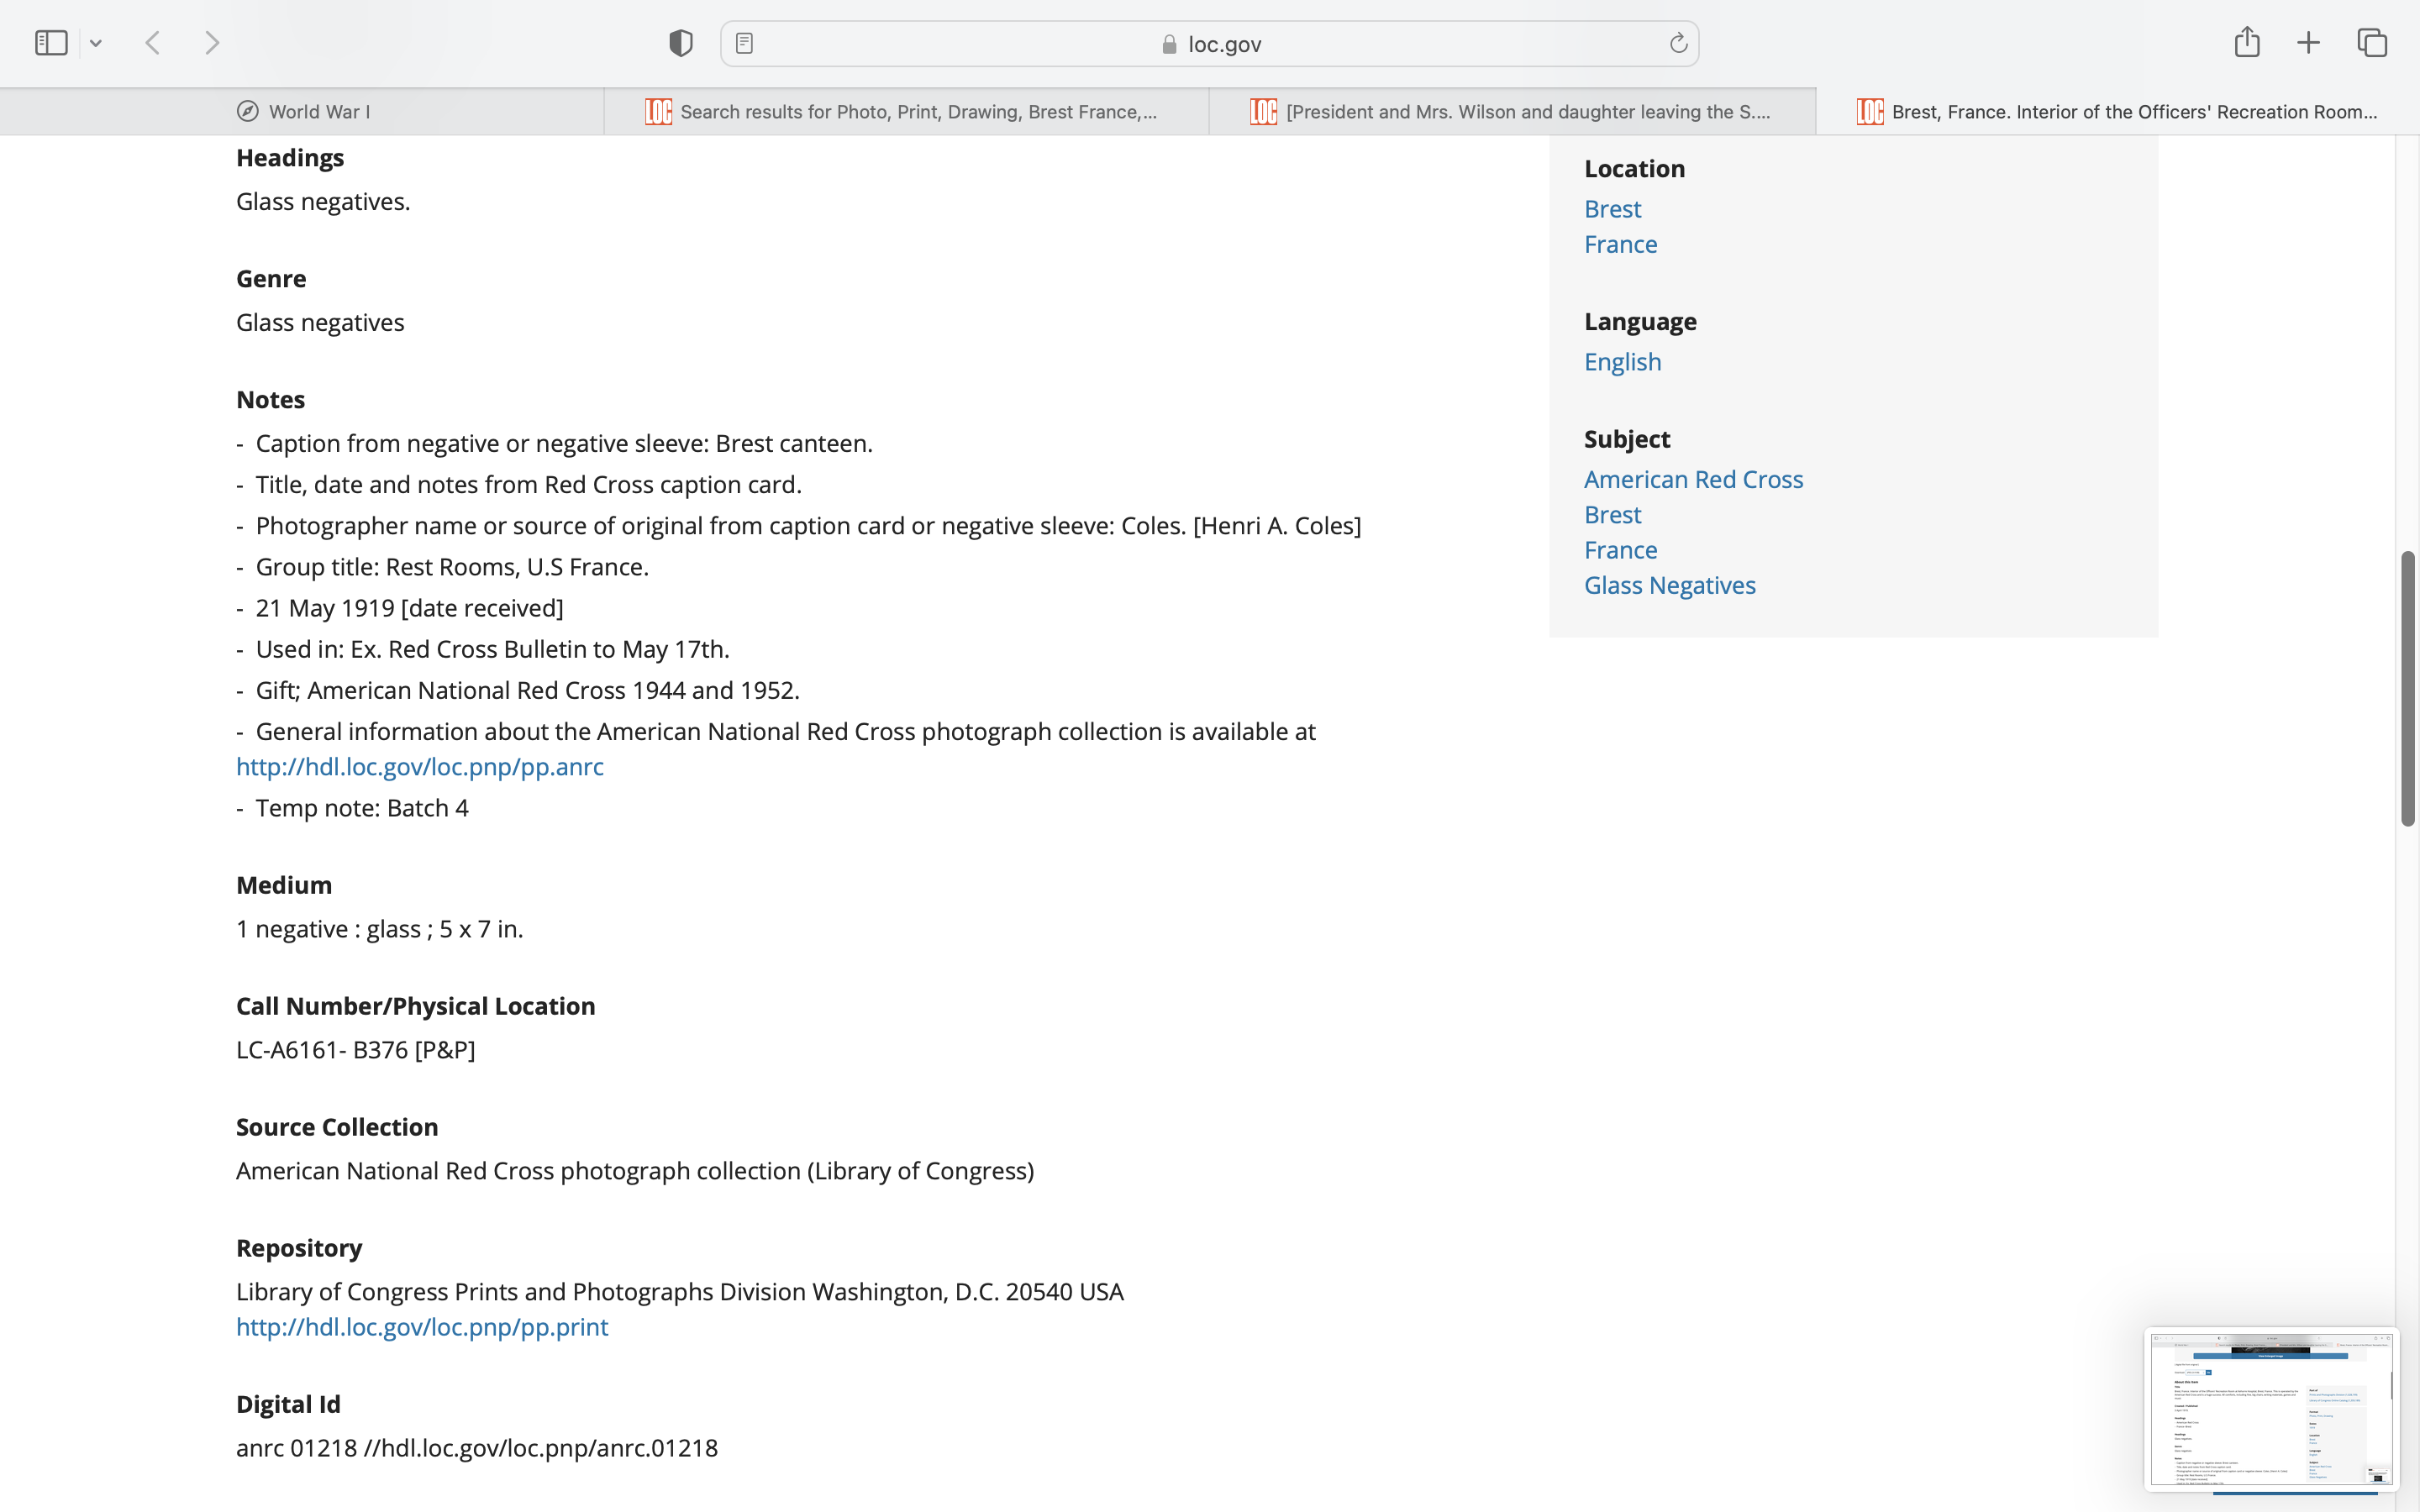
Task: Open sidebar options dropdown chevron
Action: tap(96, 43)
